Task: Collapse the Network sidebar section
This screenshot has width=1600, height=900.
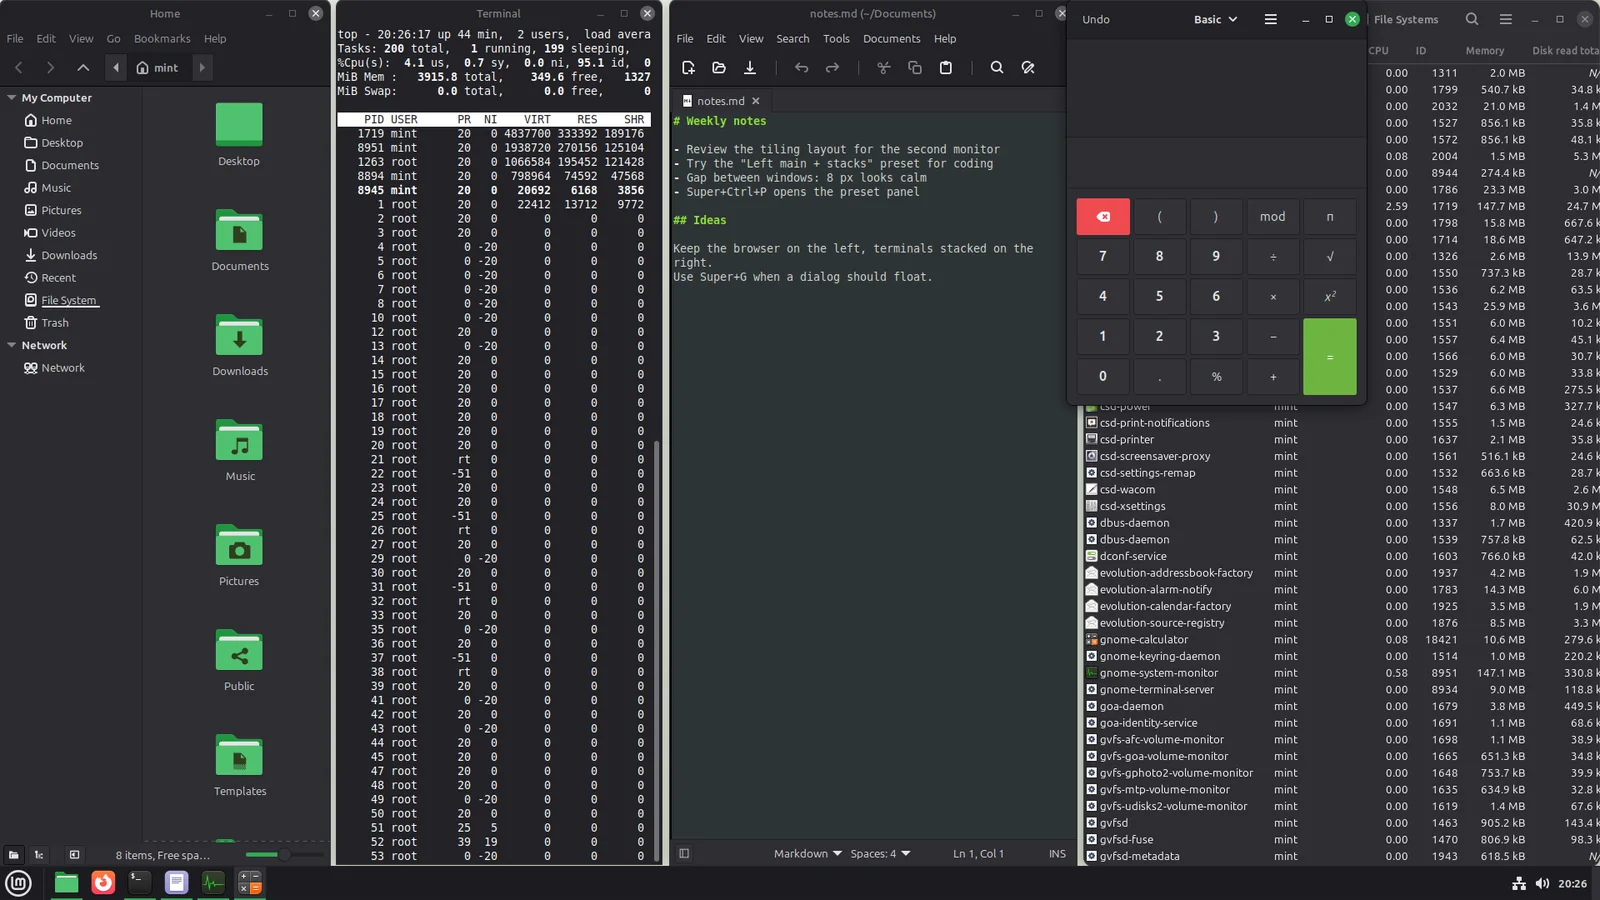Action: pos(12,346)
